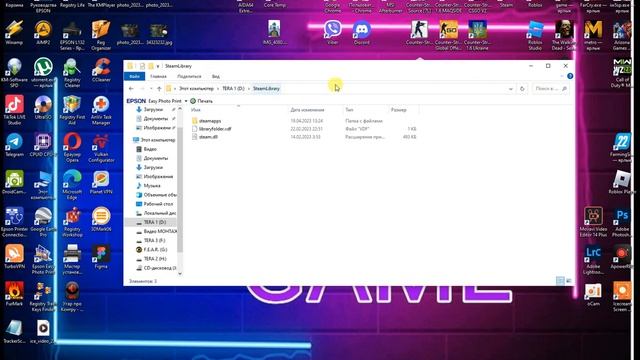Click TERA 1 (D:) in address breadcrumb
This screenshot has height=360, width=640.
[233, 89]
